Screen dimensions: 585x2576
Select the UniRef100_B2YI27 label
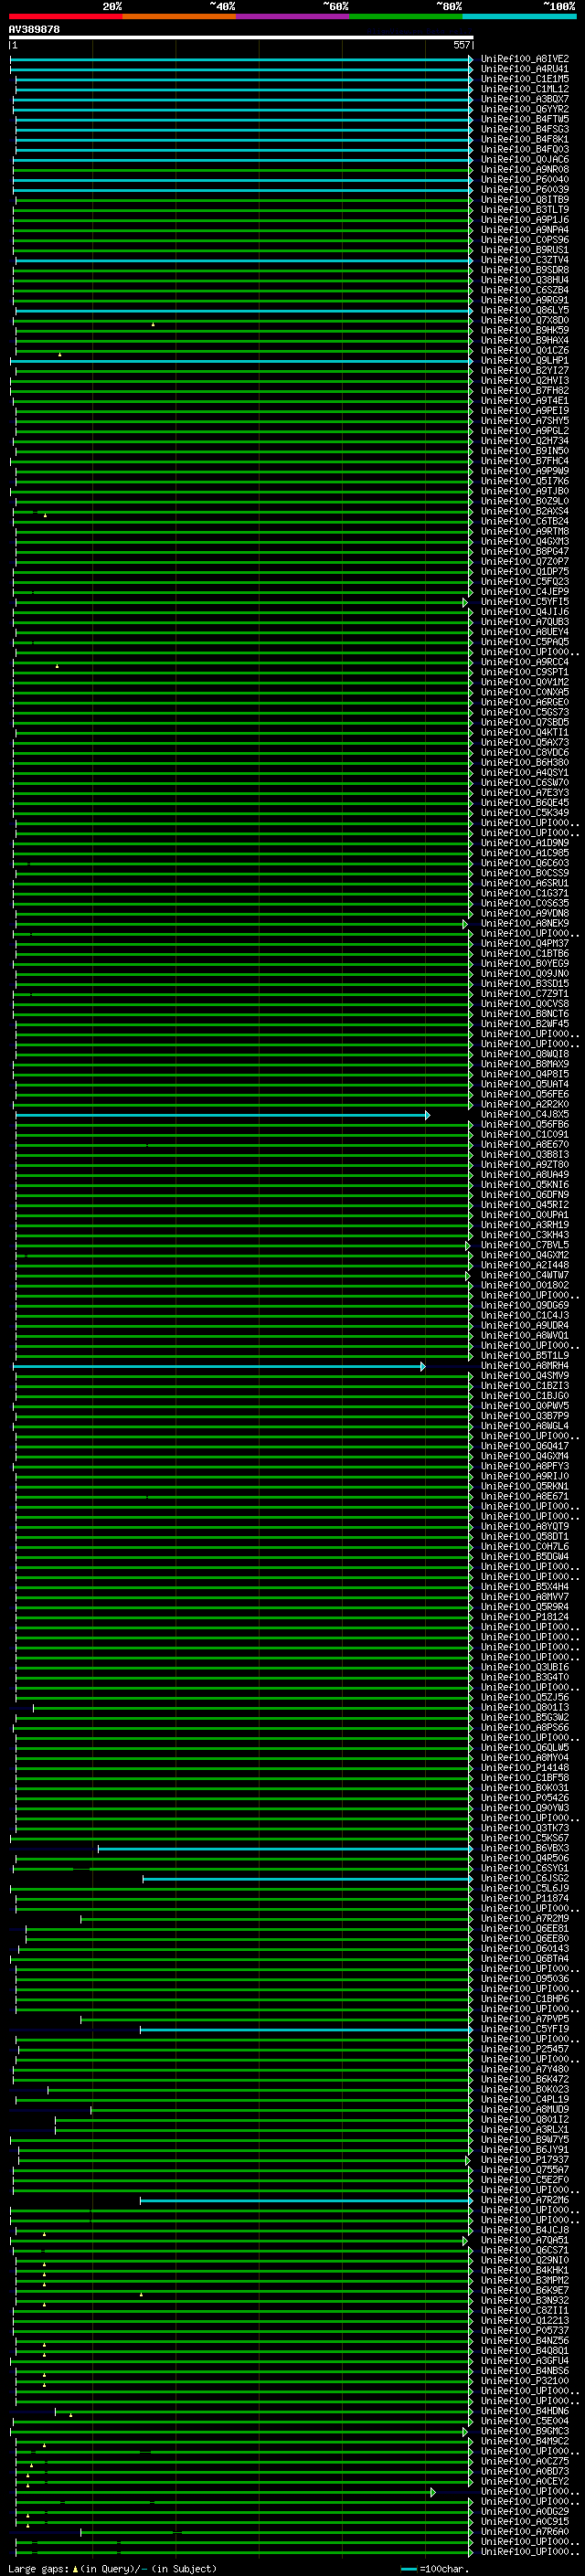point(525,371)
